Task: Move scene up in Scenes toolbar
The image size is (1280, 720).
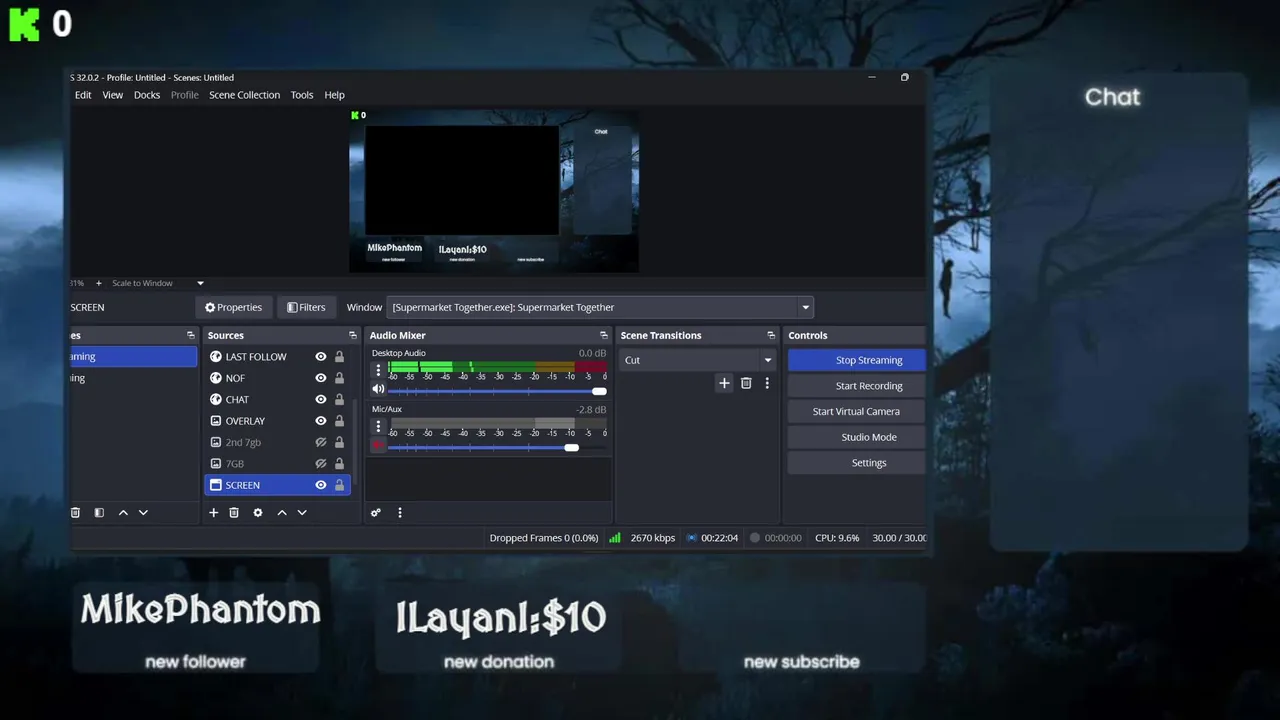Action: coord(123,513)
